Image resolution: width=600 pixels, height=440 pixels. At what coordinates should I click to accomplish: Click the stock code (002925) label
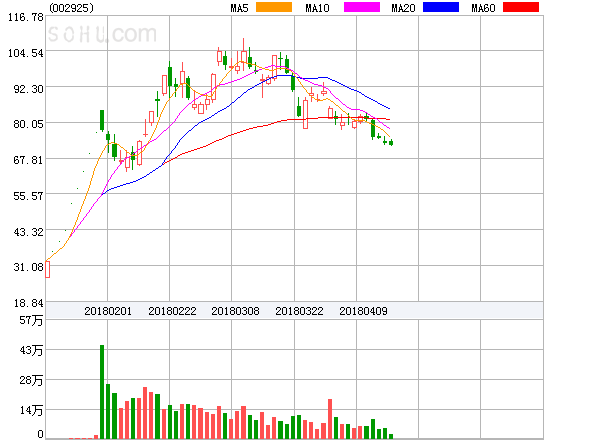coord(71,8)
